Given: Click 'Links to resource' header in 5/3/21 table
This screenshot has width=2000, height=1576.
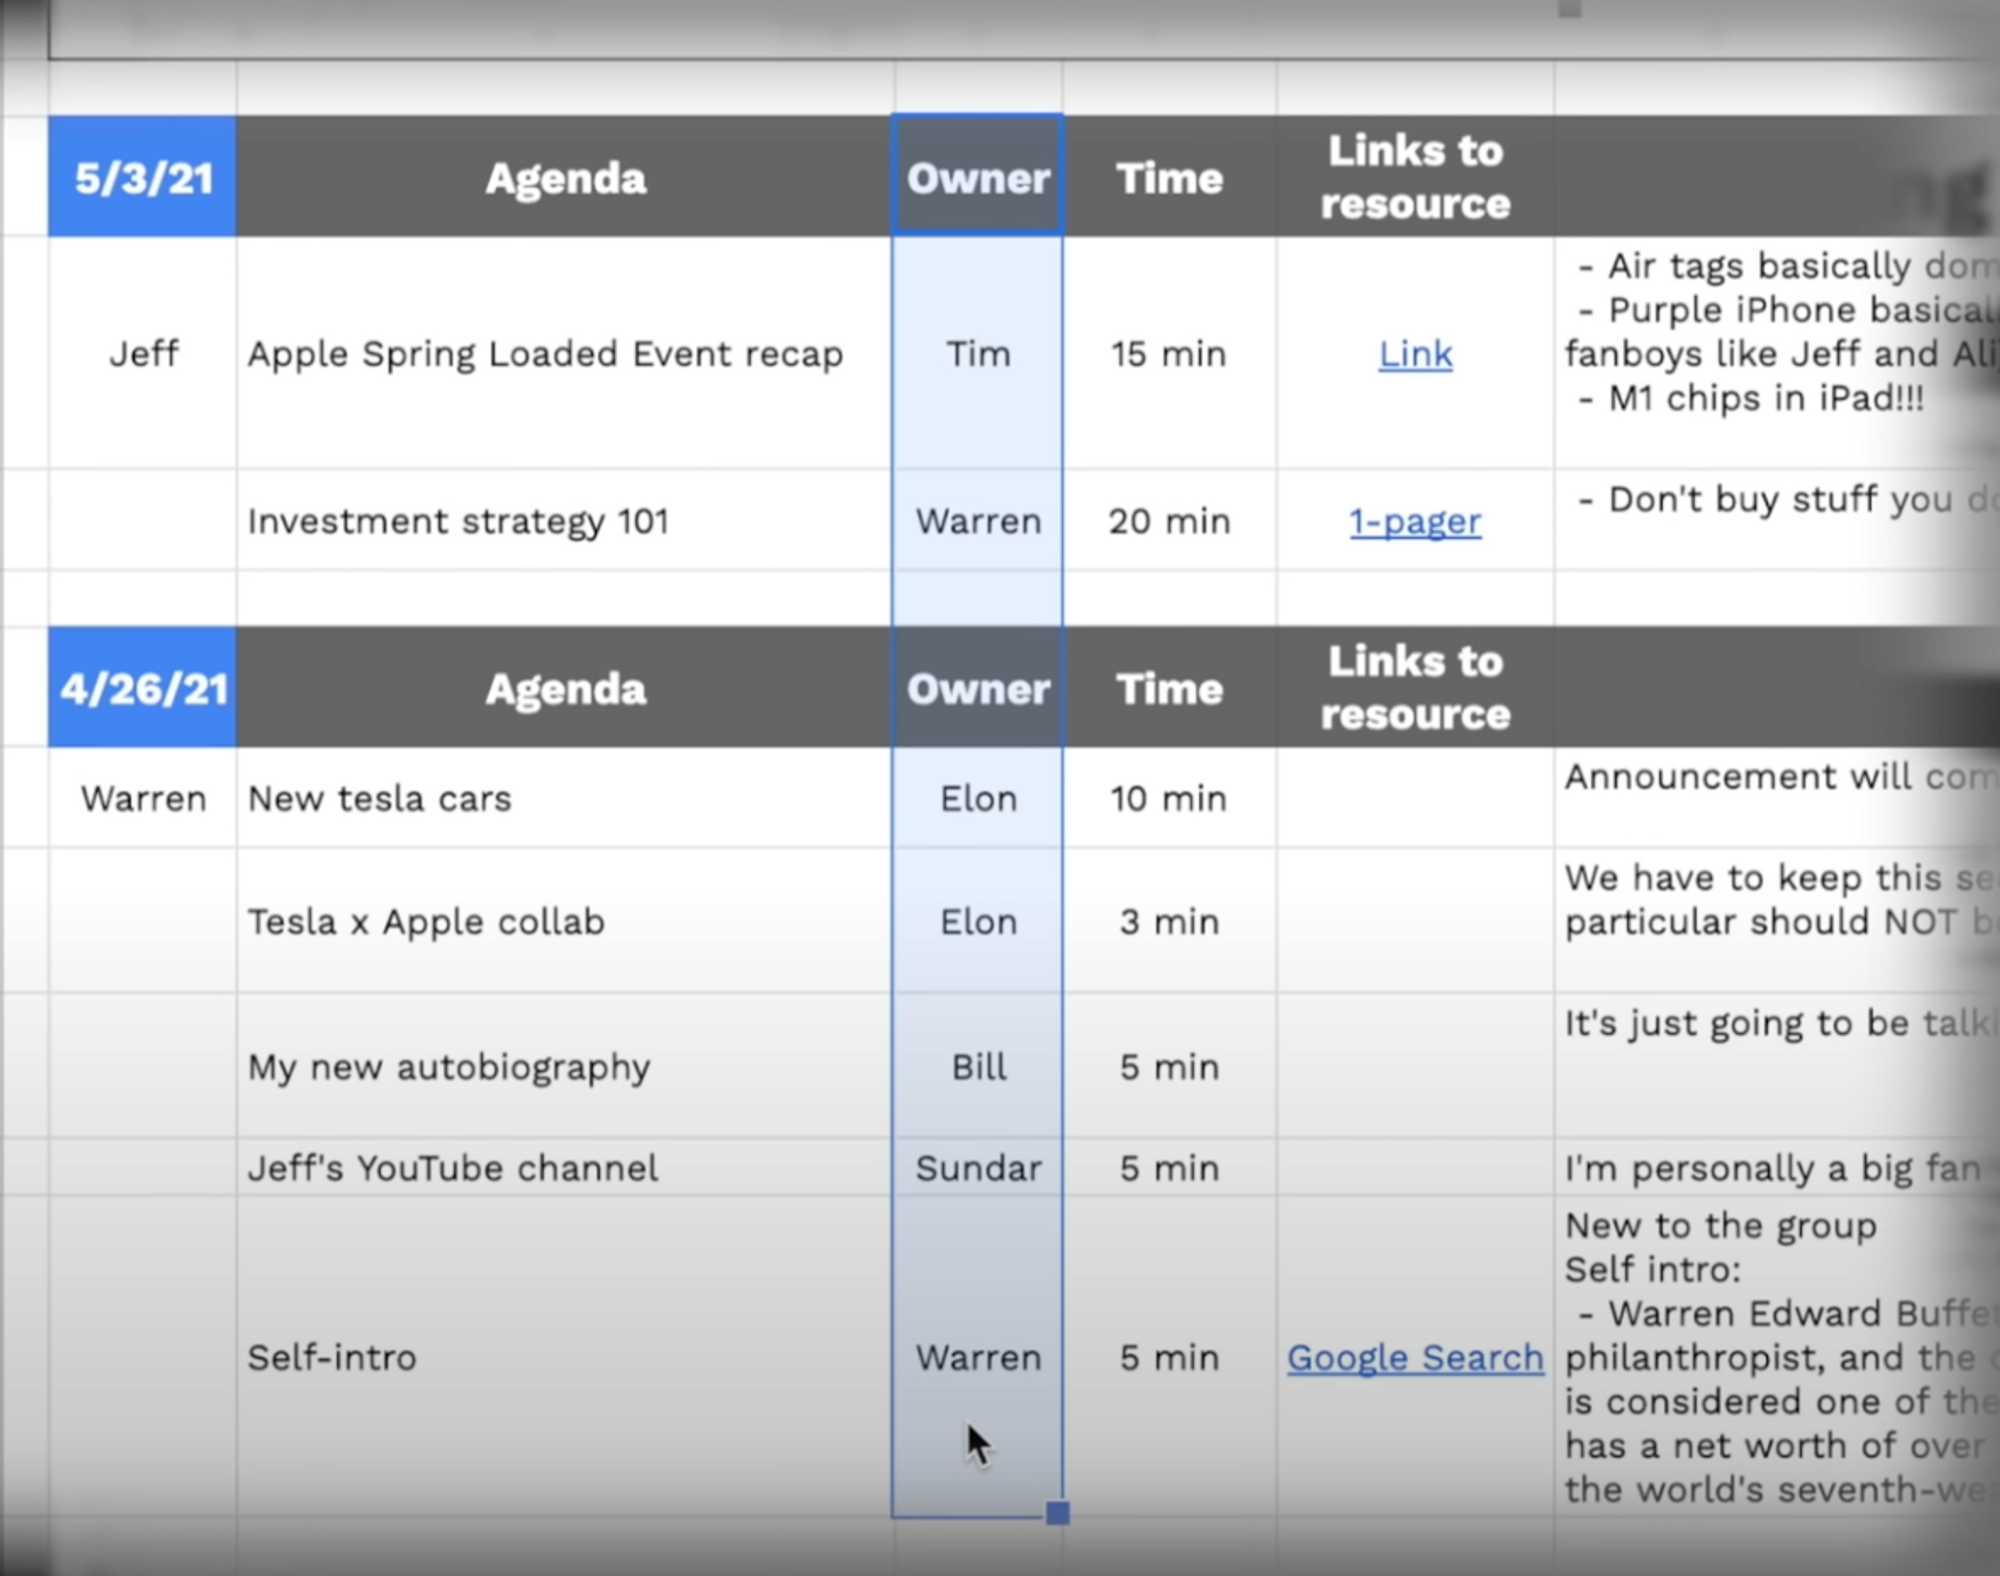Looking at the screenshot, I should tap(1415, 177).
